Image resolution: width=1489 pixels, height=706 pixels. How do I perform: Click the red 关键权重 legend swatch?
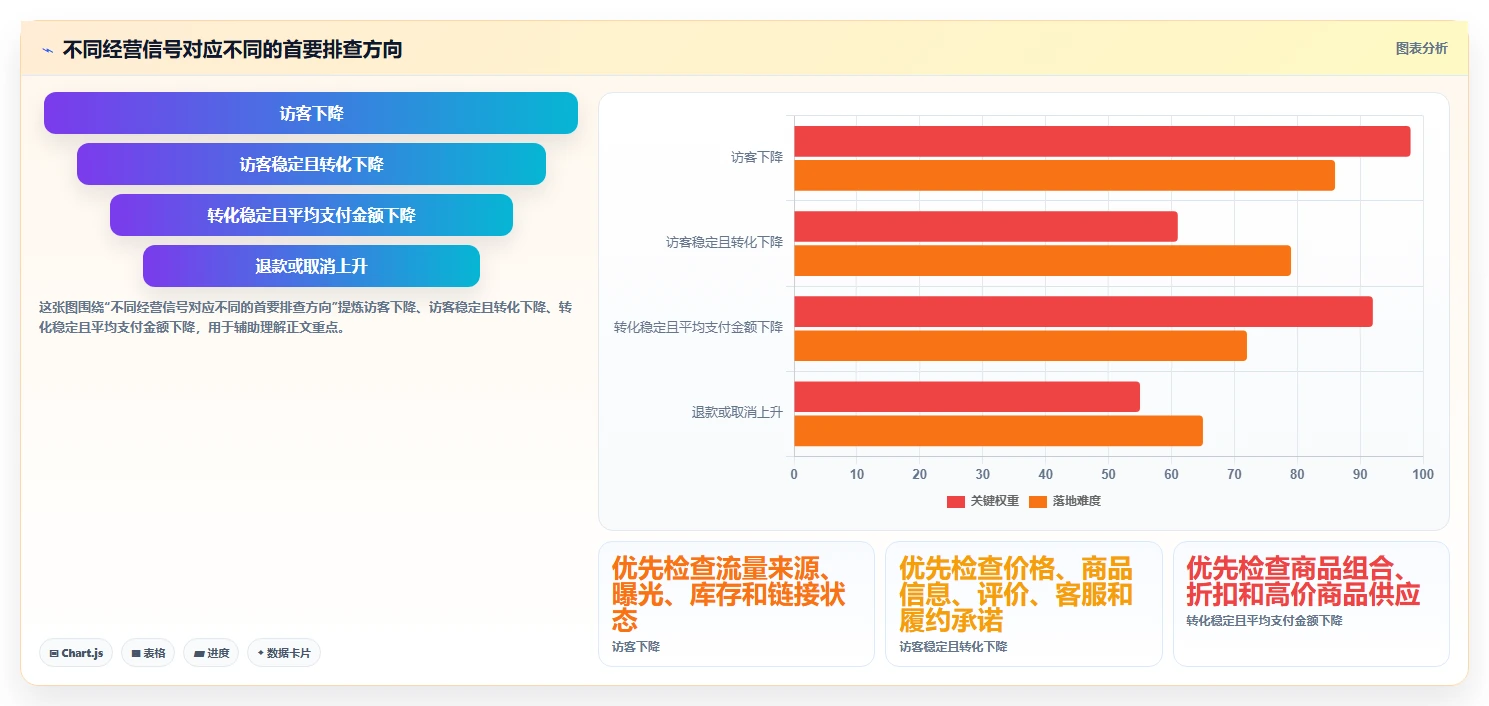pyautogui.click(x=956, y=501)
